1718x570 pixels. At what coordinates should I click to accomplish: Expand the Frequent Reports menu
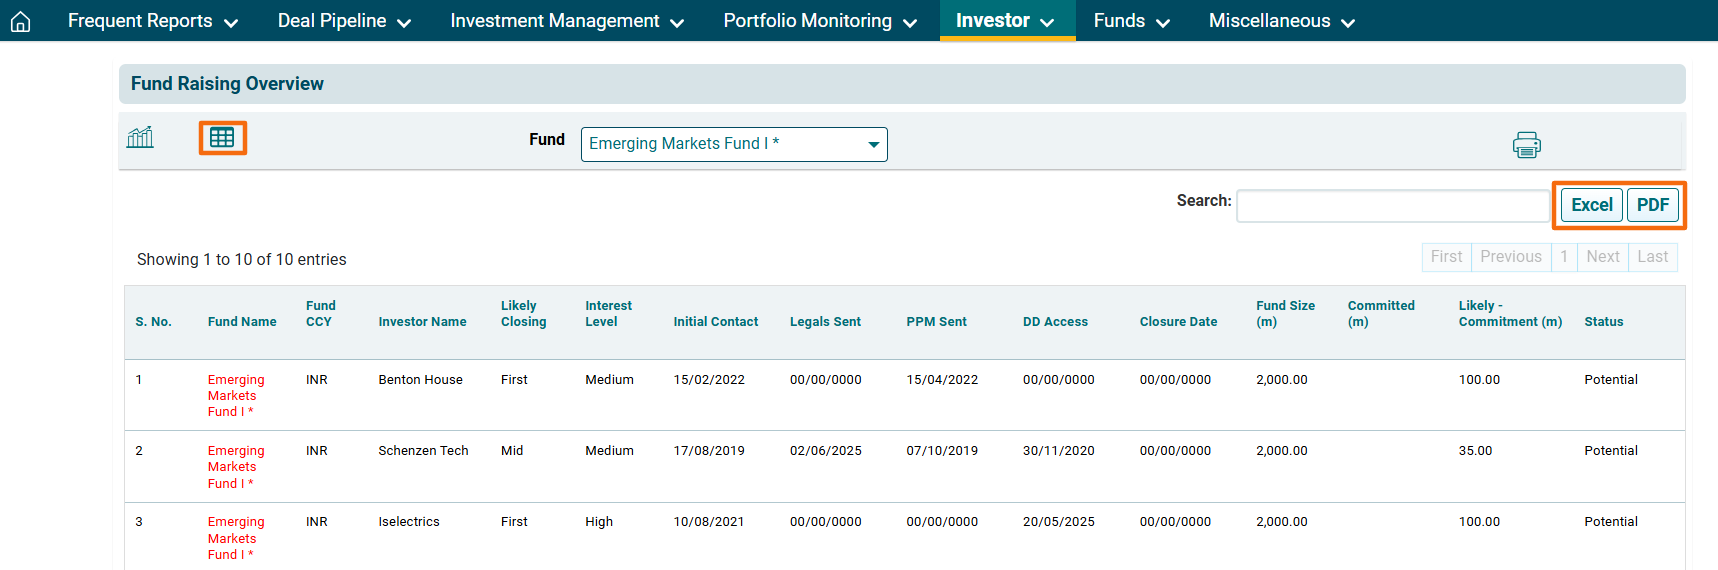pyautogui.click(x=152, y=21)
